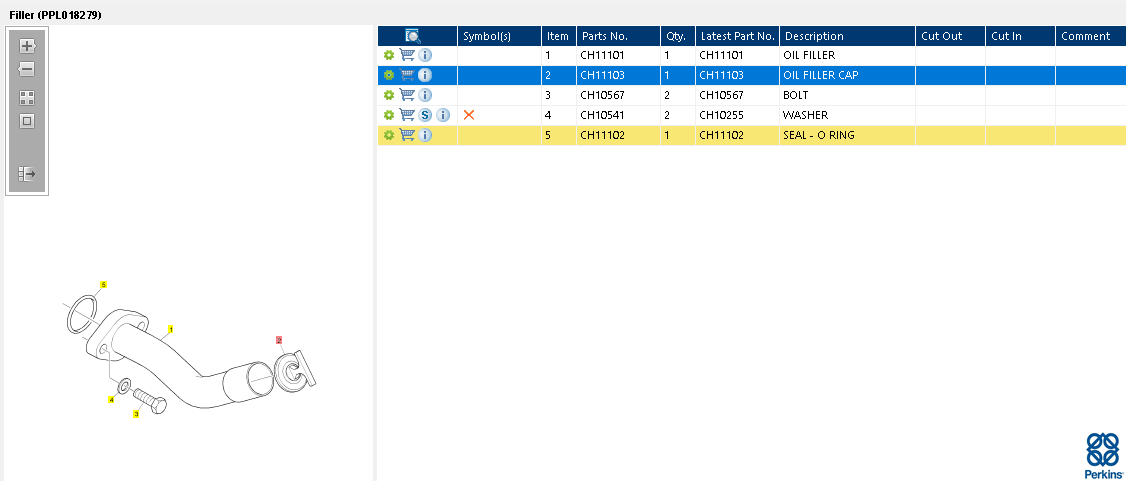Click the four-squares view icon in diagram toolbar
This screenshot has height=481, width=1126.
27,98
